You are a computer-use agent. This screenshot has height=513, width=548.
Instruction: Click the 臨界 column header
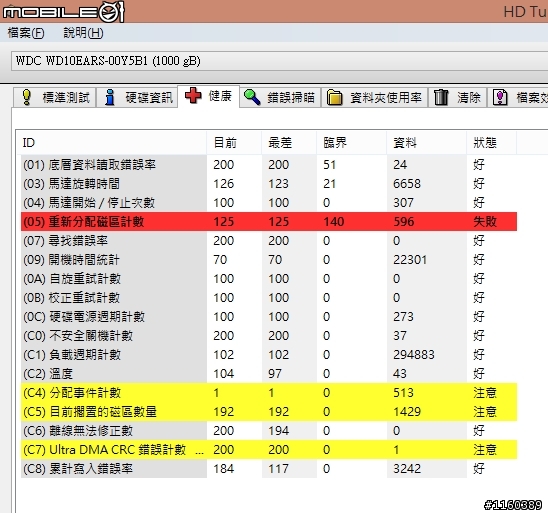352,143
